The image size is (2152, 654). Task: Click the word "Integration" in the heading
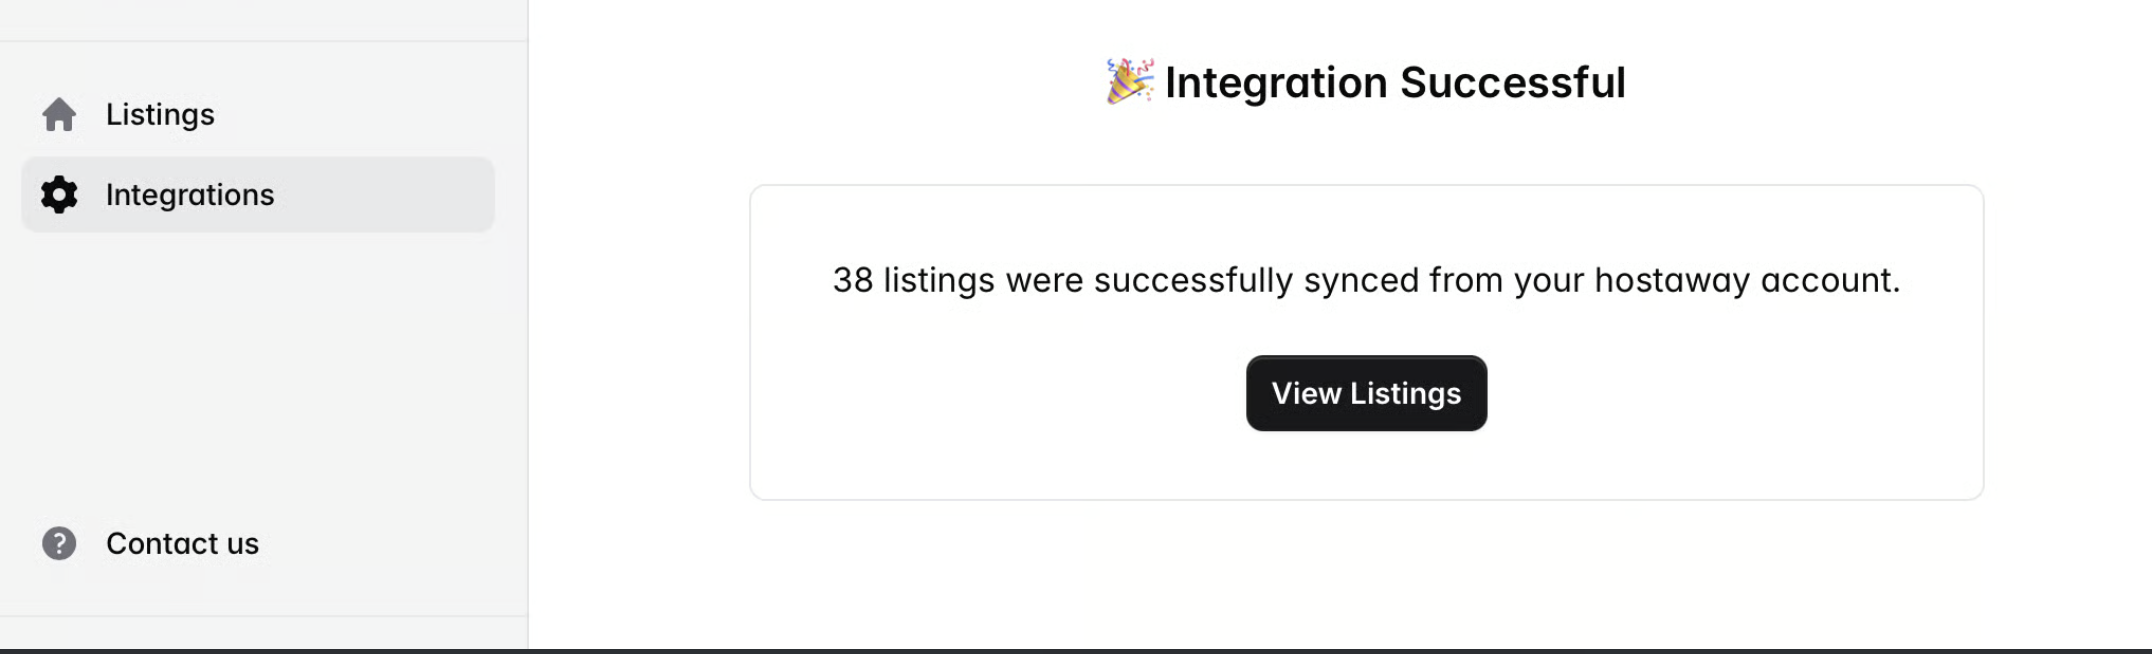[x=1276, y=83]
